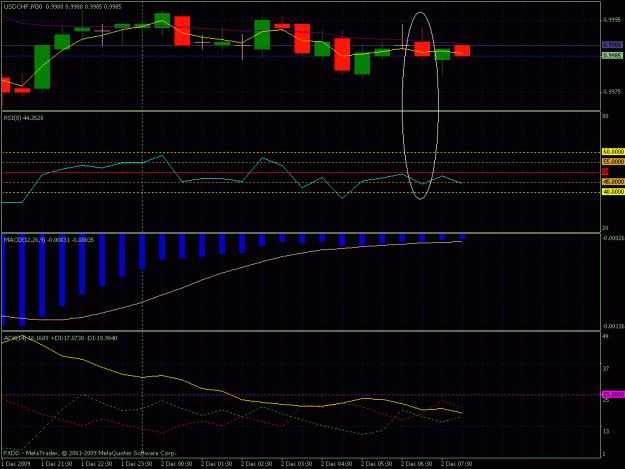This screenshot has width=625, height=469.
Task: Click the 13 value on ADX scale
Action: pos(605,432)
